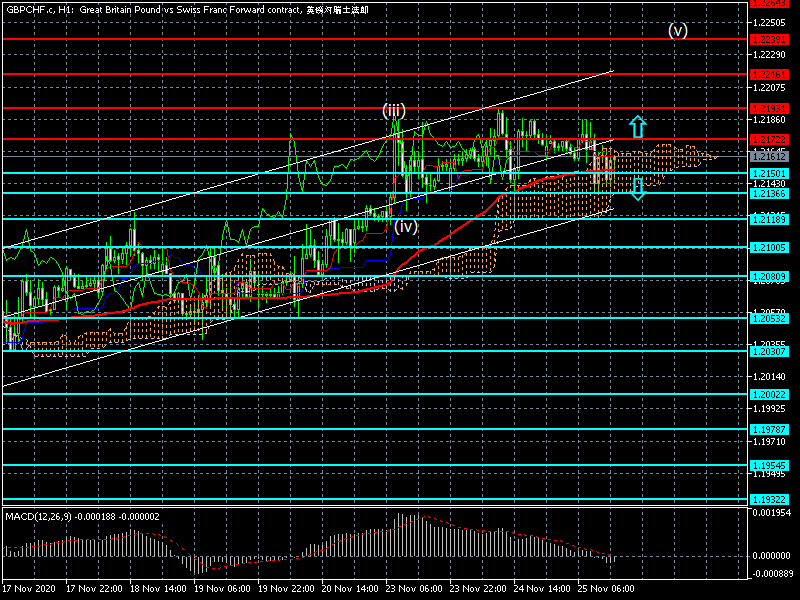This screenshot has width=800, height=600.
Task: Click the gray current price 1.21612 label
Action: click(769, 157)
